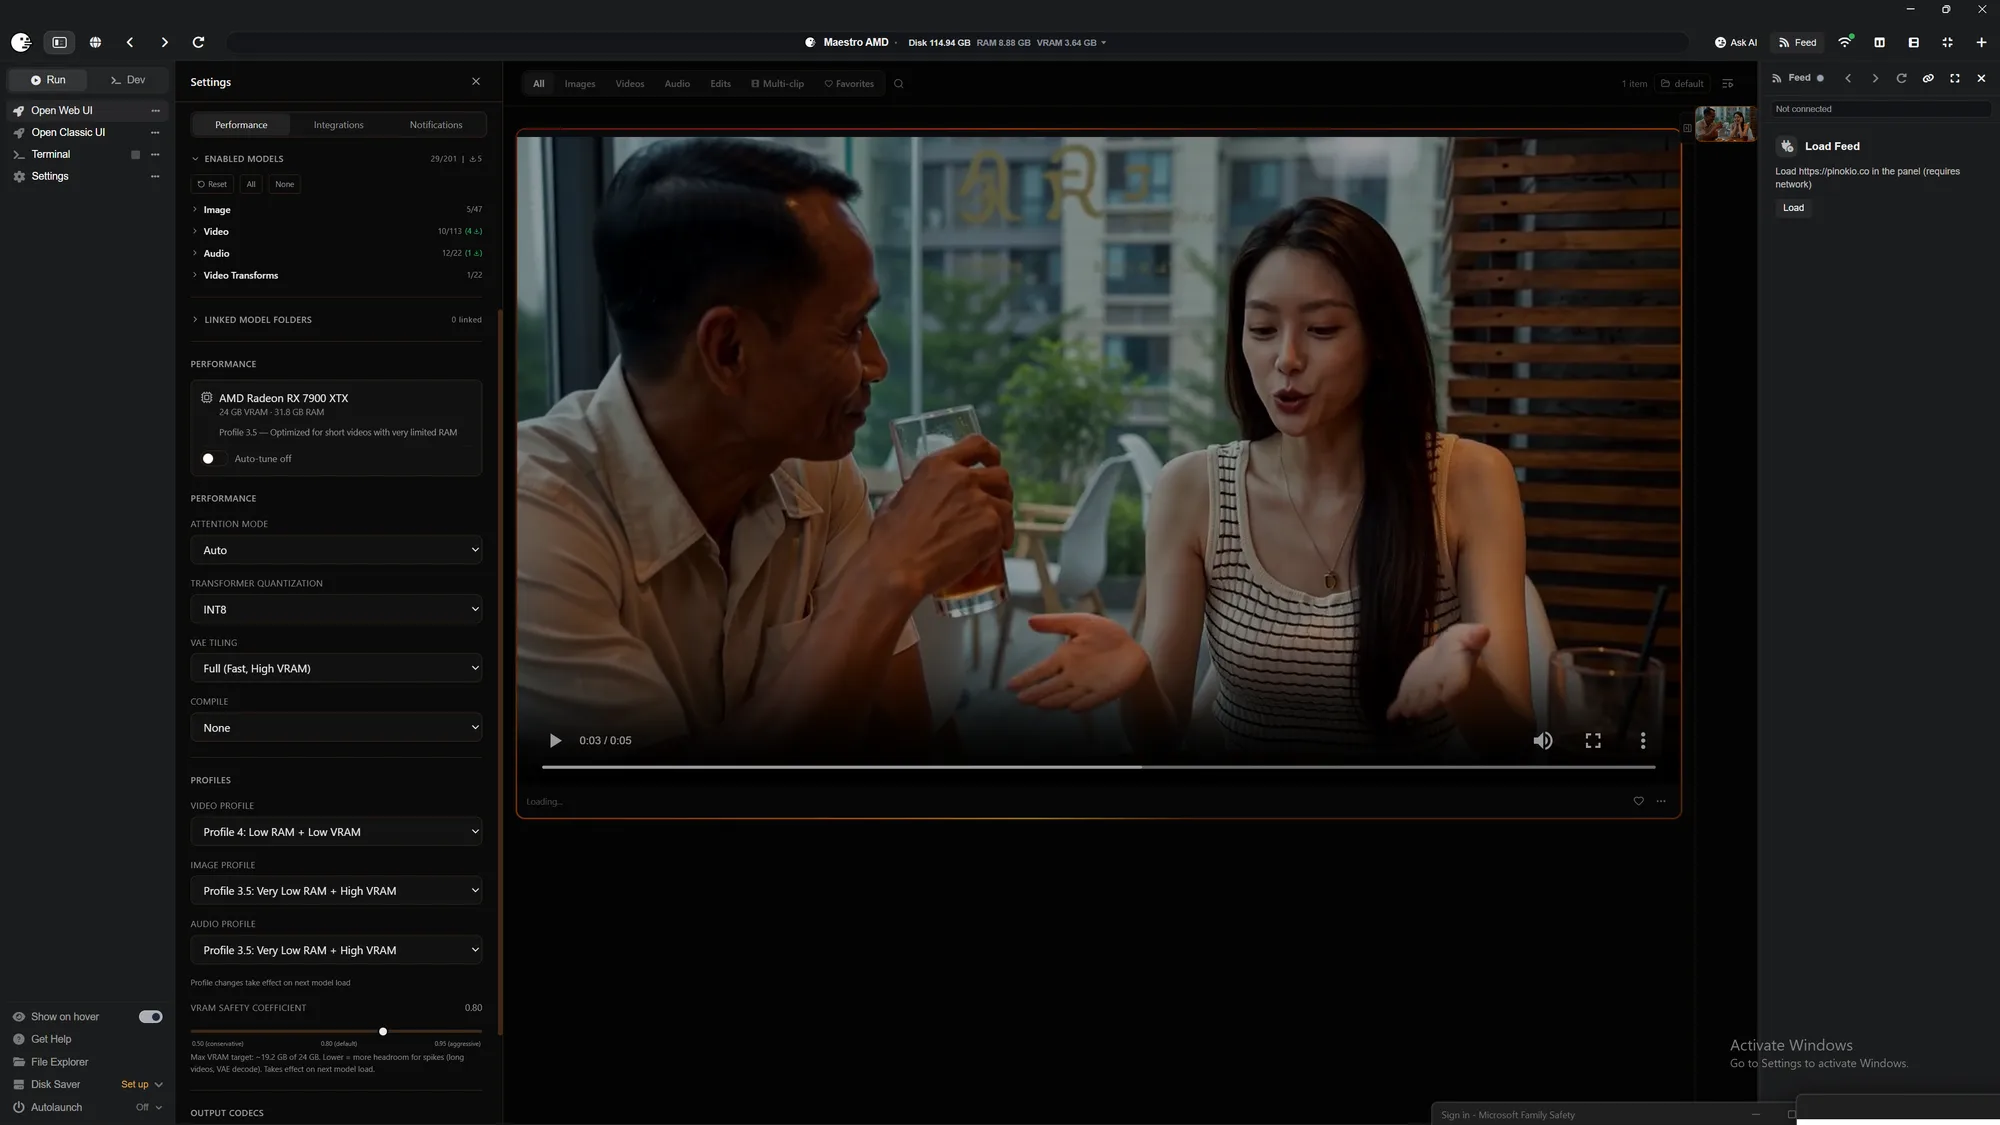This screenshot has height=1125, width=2000.
Task: Open Disk Saver Set up dropdown
Action: pos(141,1085)
